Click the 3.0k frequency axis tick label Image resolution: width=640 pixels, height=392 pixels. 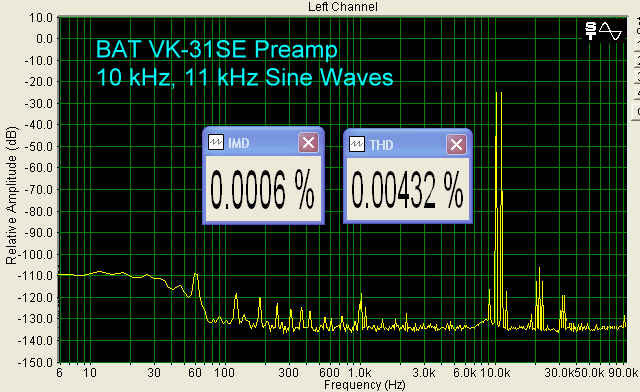pos(424,373)
